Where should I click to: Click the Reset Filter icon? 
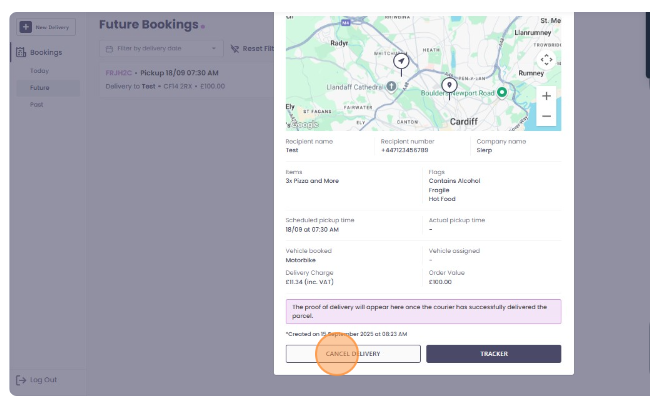[x=235, y=49]
